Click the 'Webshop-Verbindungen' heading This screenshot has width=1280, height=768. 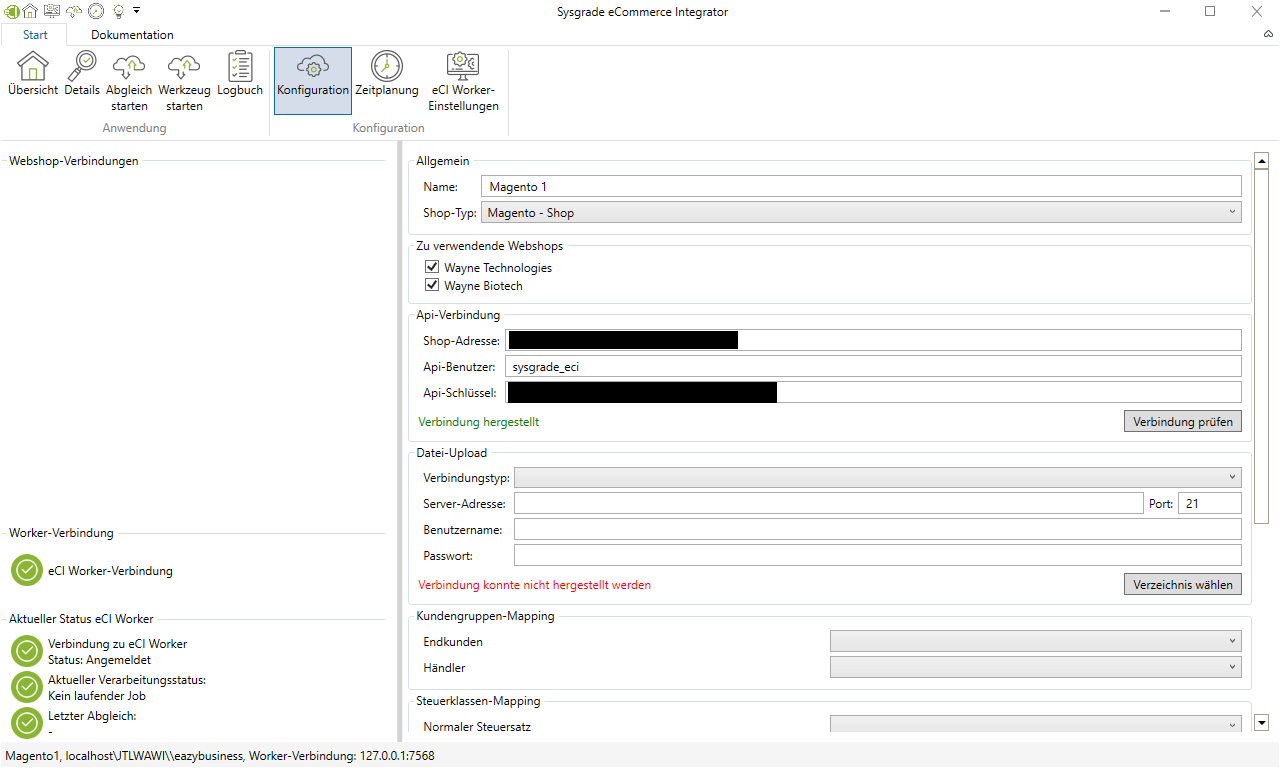tap(74, 160)
